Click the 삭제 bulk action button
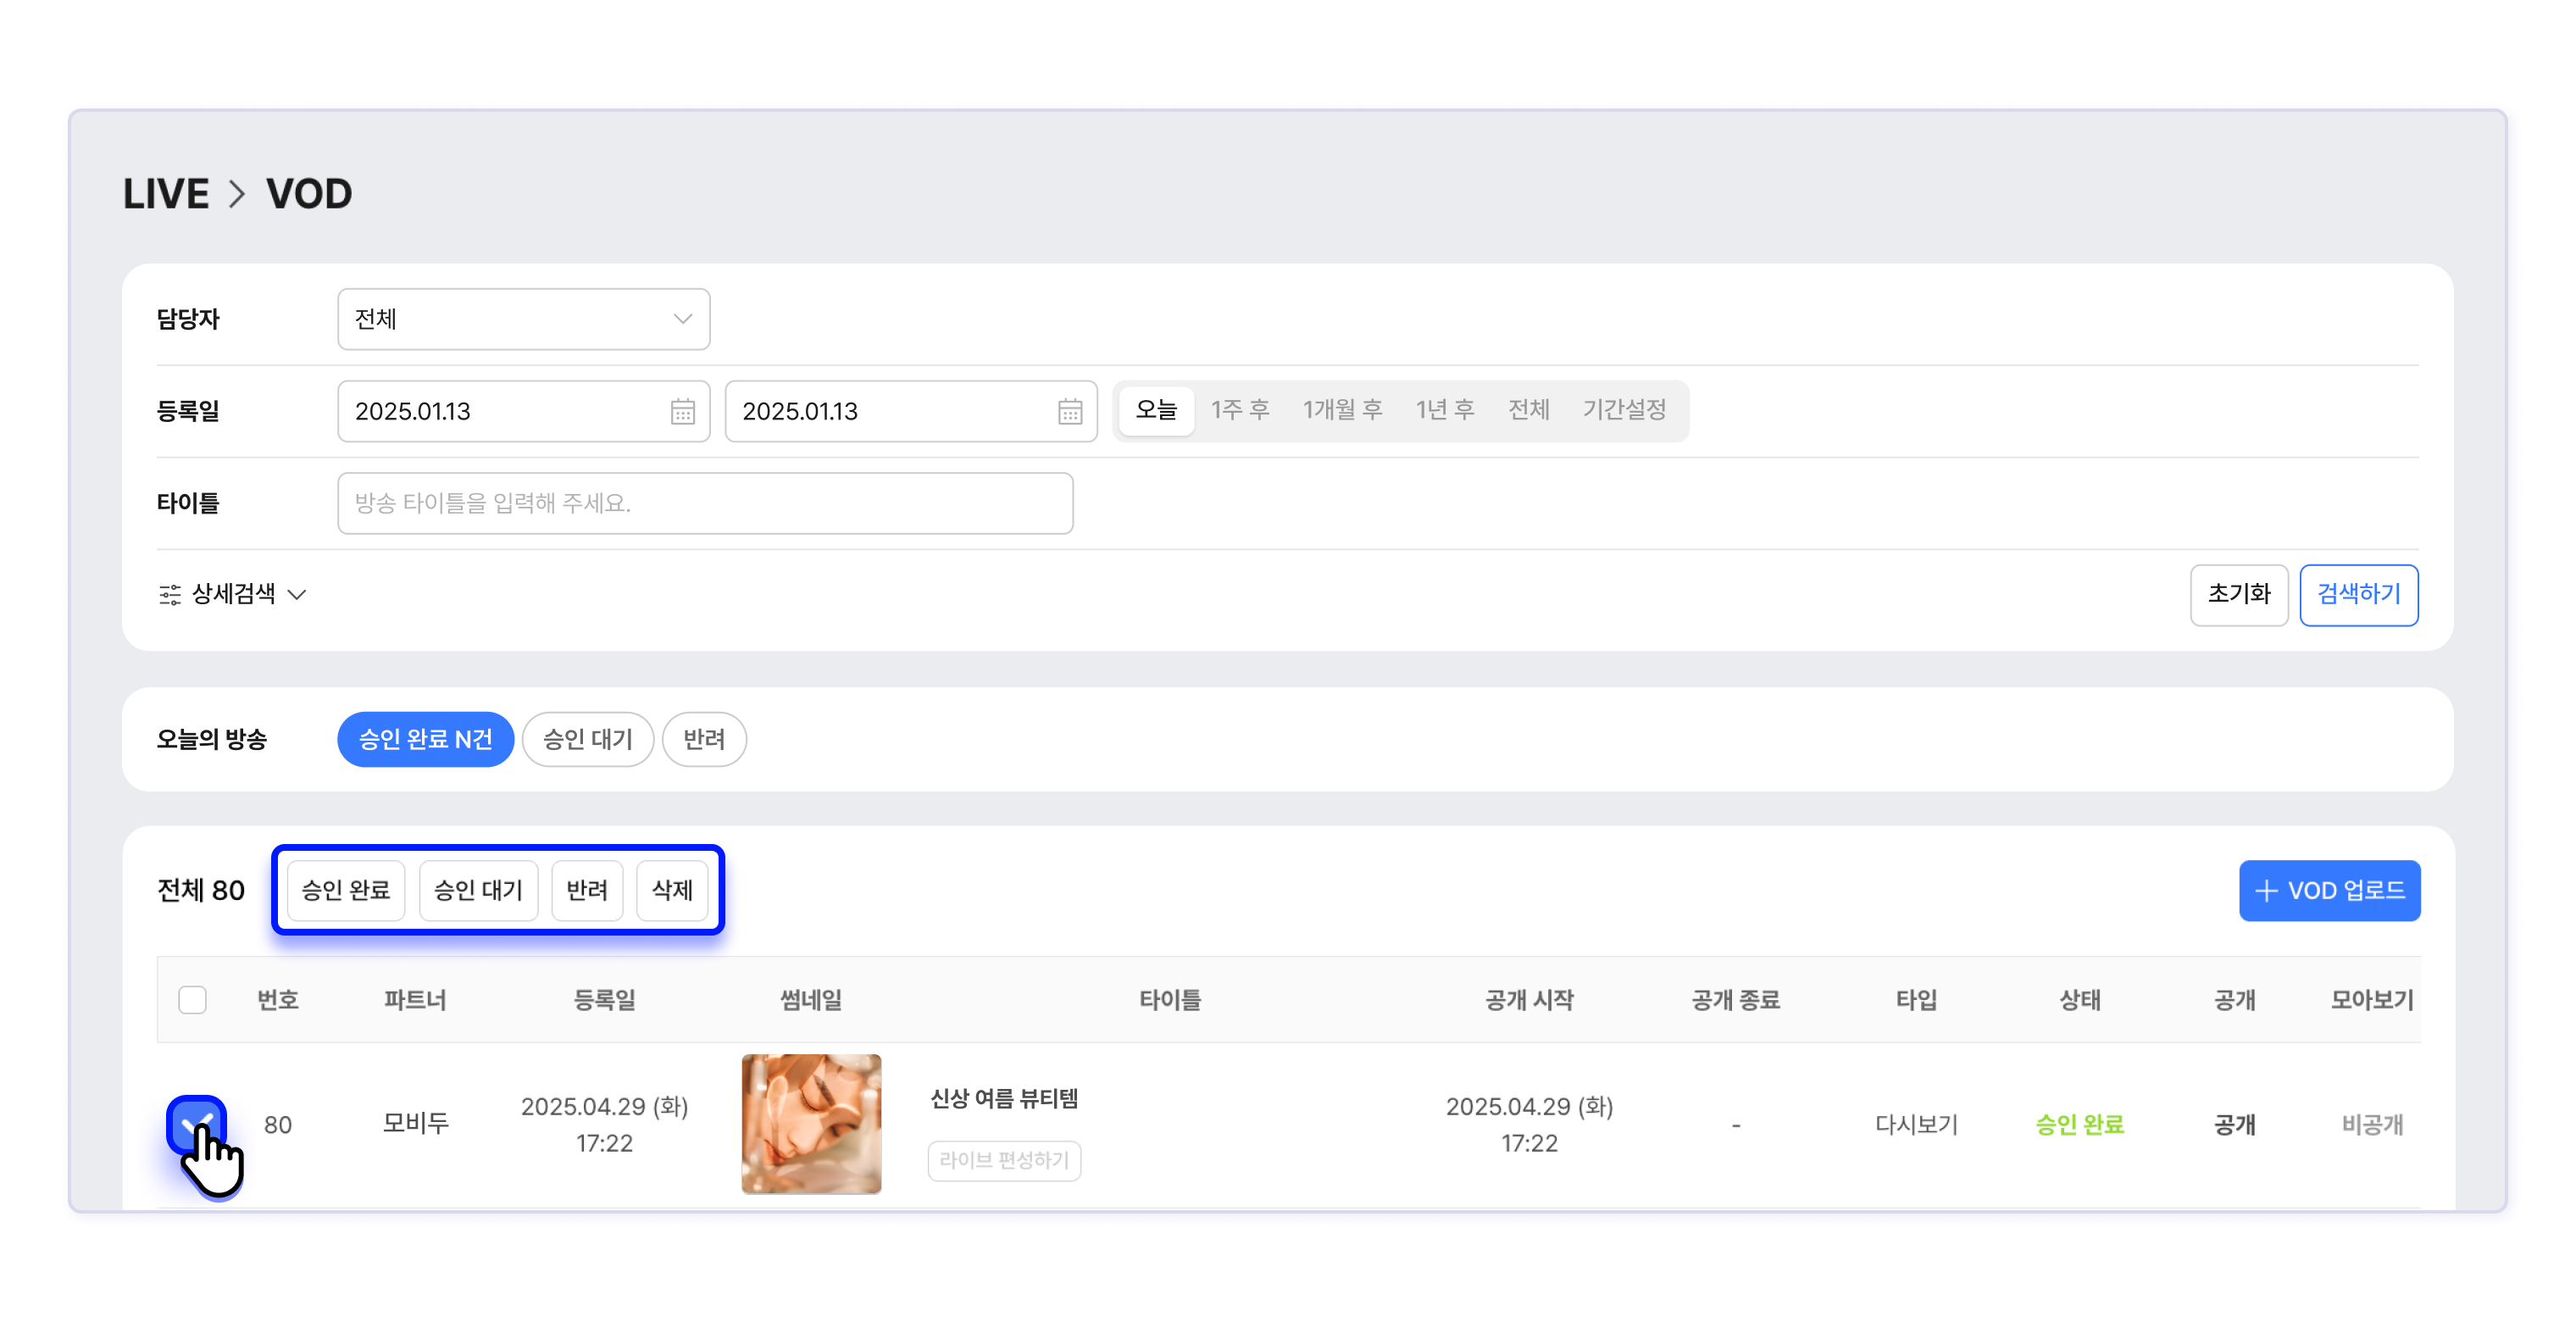Screen dimensions: 2576x1322 pos(671,890)
